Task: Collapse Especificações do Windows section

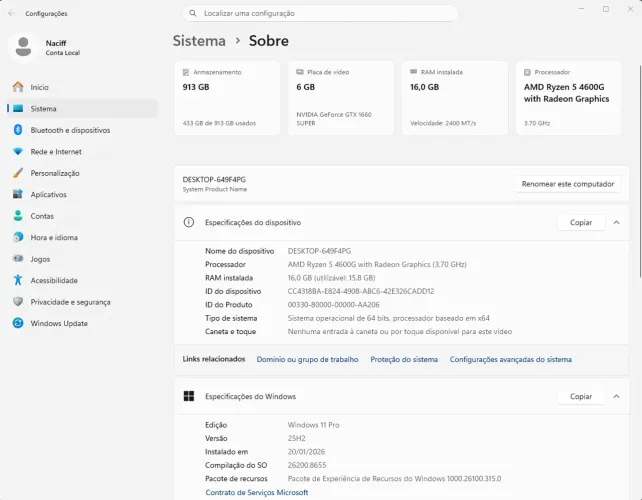Action: pyautogui.click(x=616, y=396)
